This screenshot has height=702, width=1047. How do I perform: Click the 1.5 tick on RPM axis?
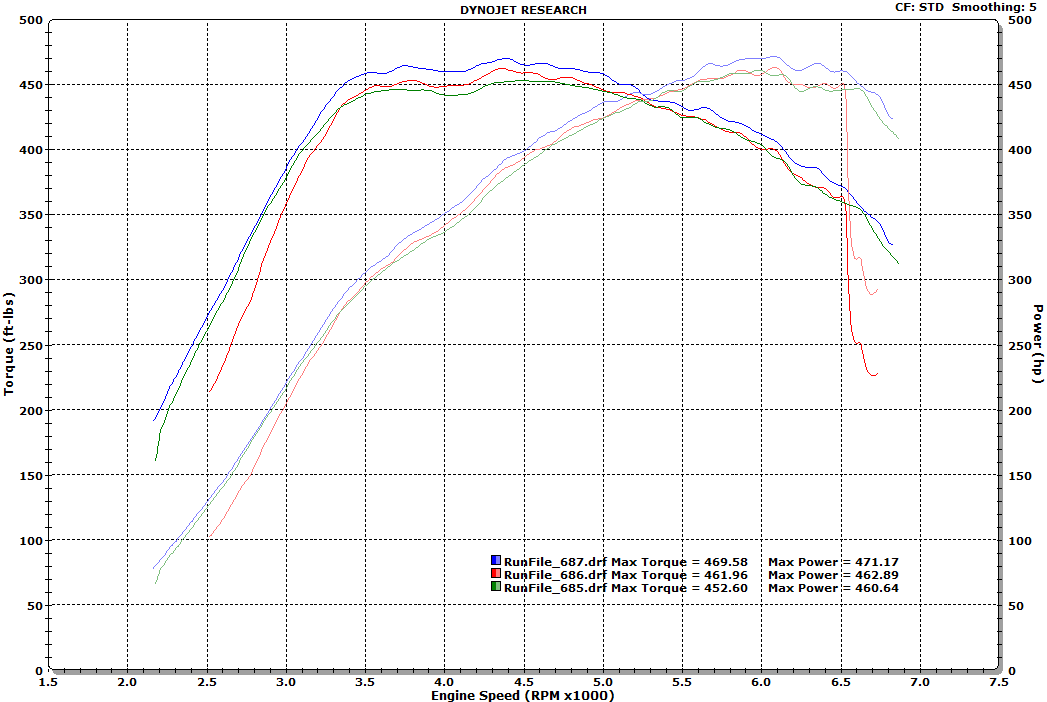(x=48, y=682)
